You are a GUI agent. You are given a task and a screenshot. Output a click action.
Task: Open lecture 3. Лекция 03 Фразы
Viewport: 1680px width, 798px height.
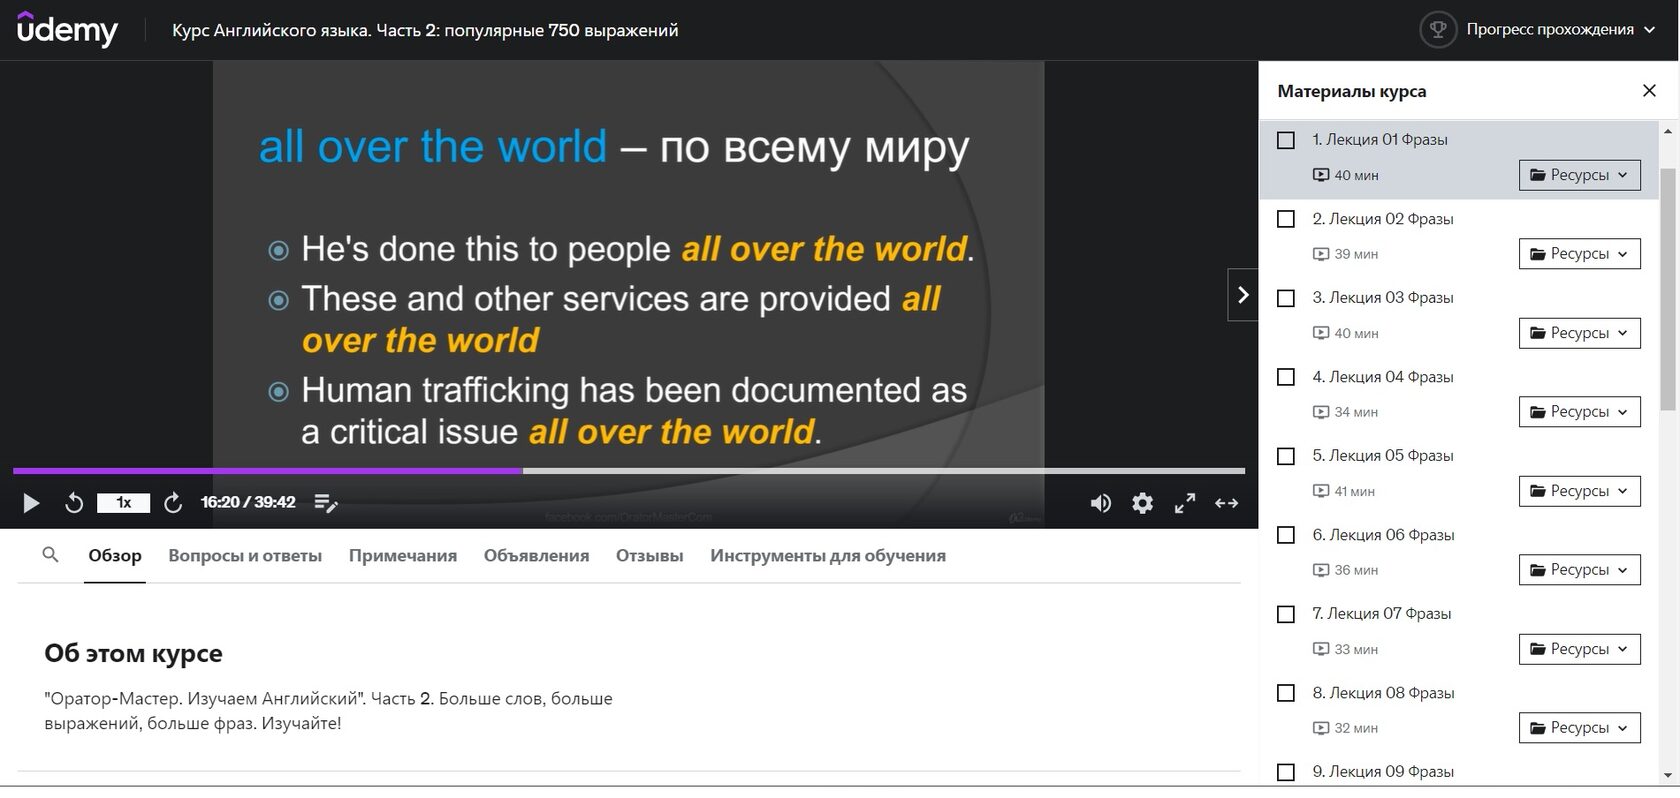pos(1383,298)
